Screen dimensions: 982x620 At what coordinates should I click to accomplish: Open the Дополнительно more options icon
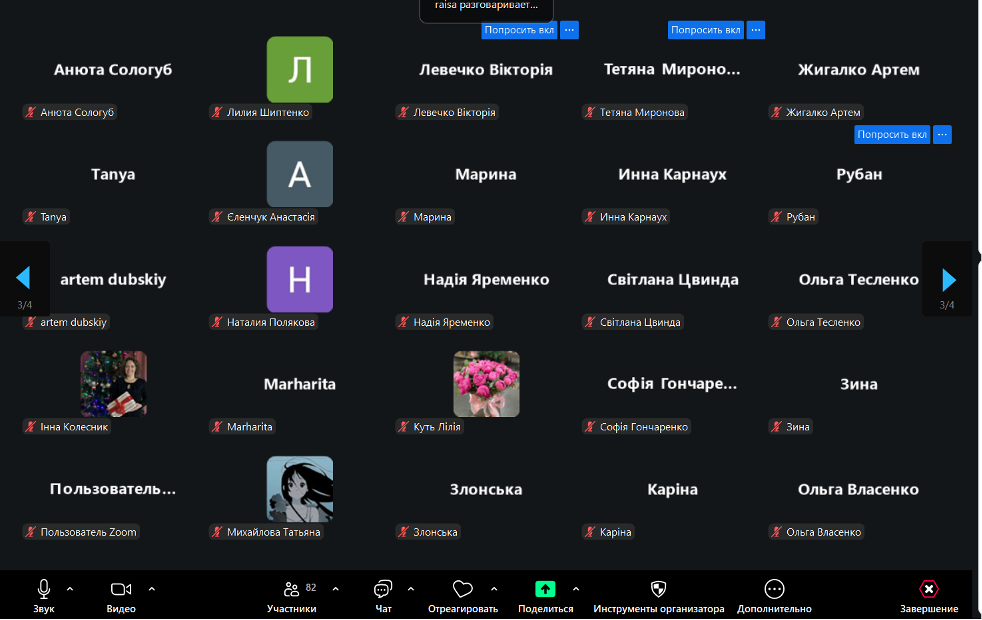click(x=774, y=589)
